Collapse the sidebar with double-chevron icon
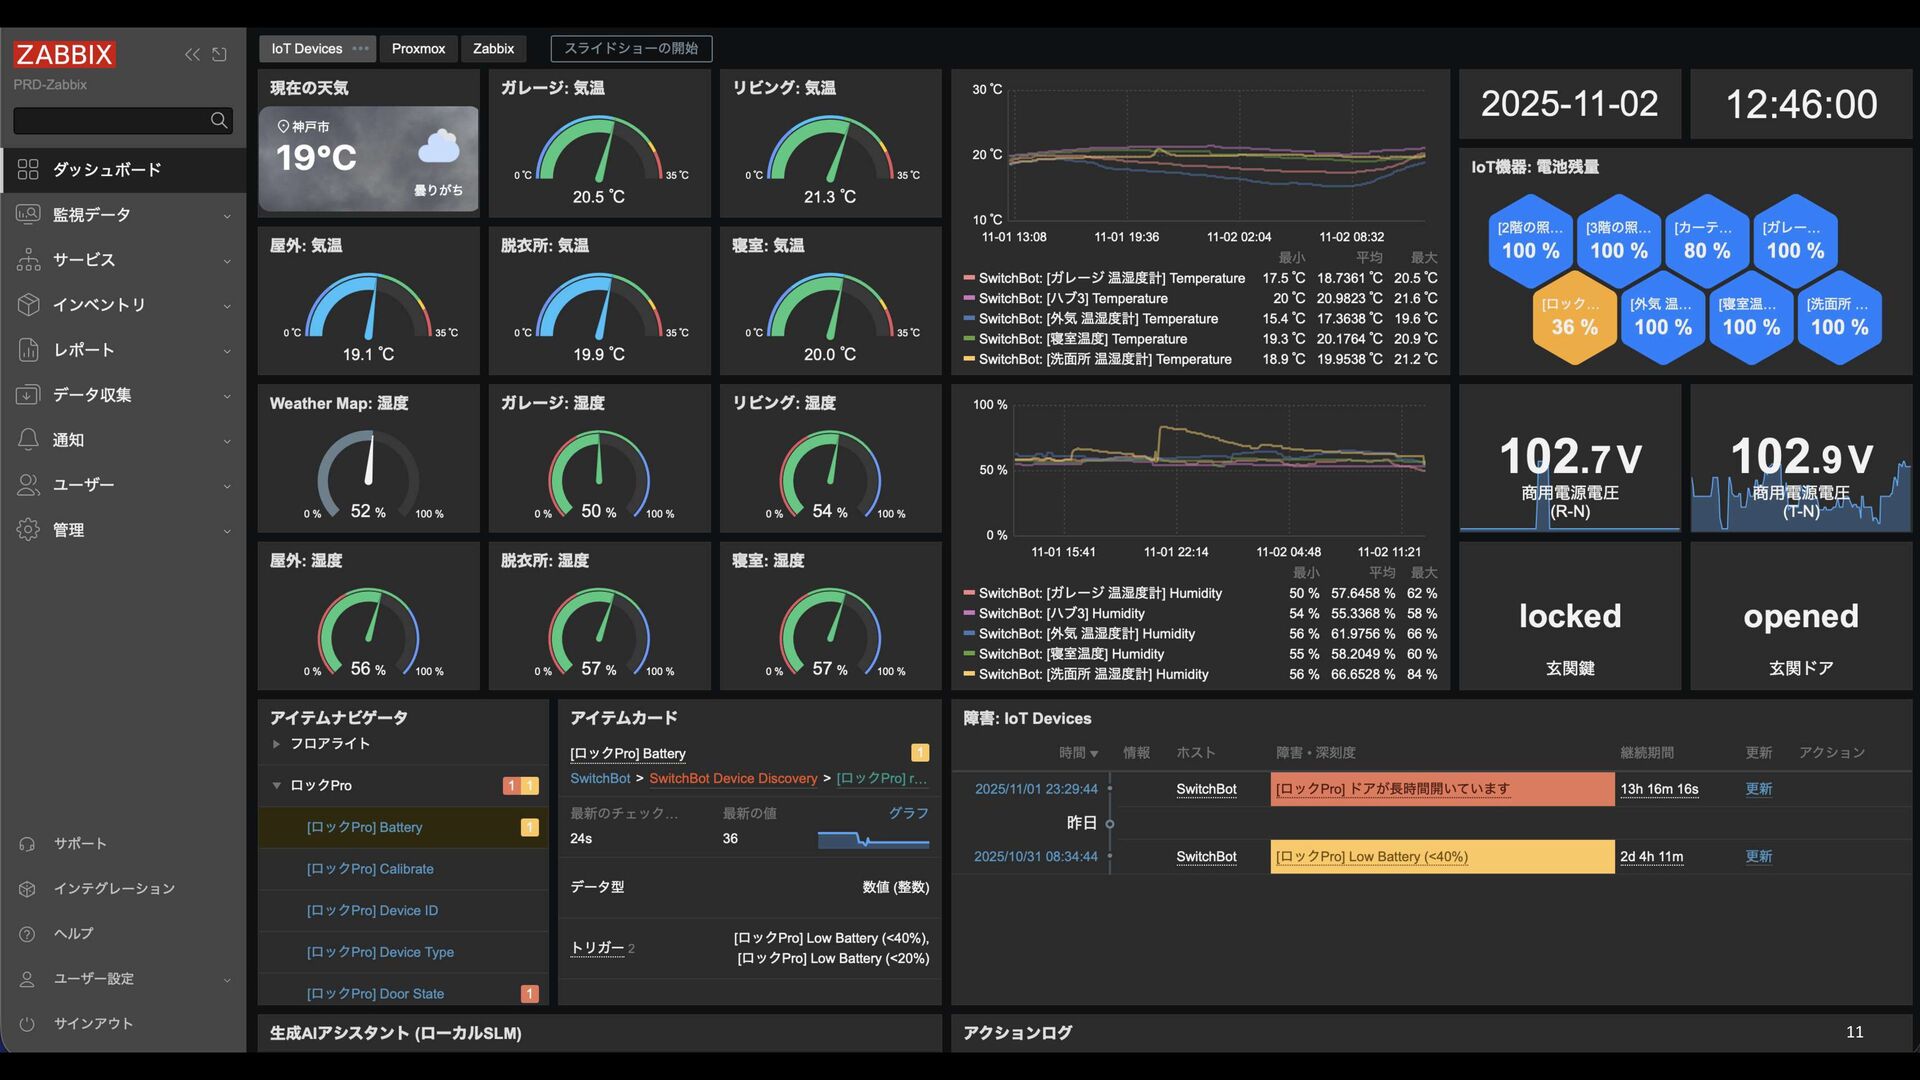The height and width of the screenshot is (1080, 1920). [x=192, y=55]
